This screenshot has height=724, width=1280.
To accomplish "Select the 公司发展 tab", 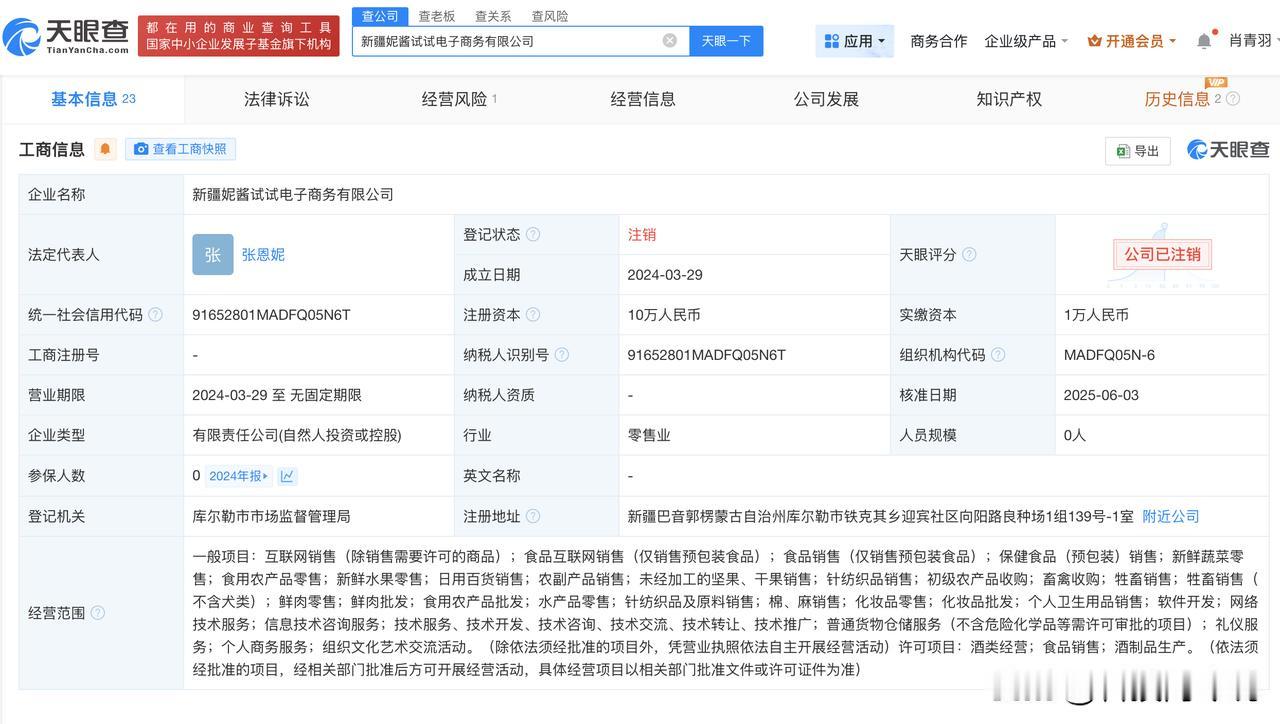I will (826, 99).
